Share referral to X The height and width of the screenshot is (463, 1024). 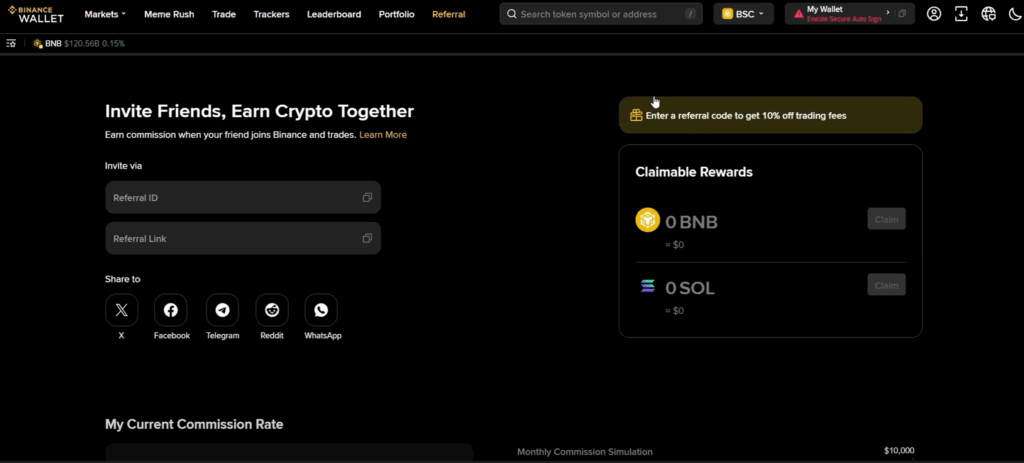pyautogui.click(x=121, y=310)
